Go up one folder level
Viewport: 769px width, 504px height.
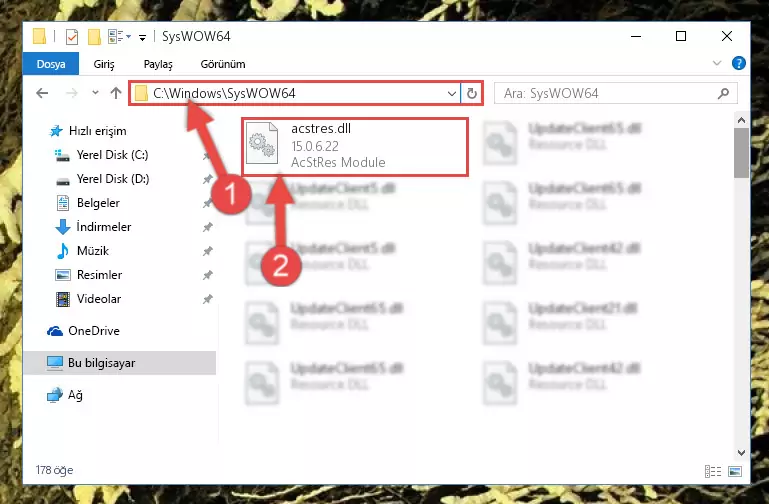(x=116, y=93)
